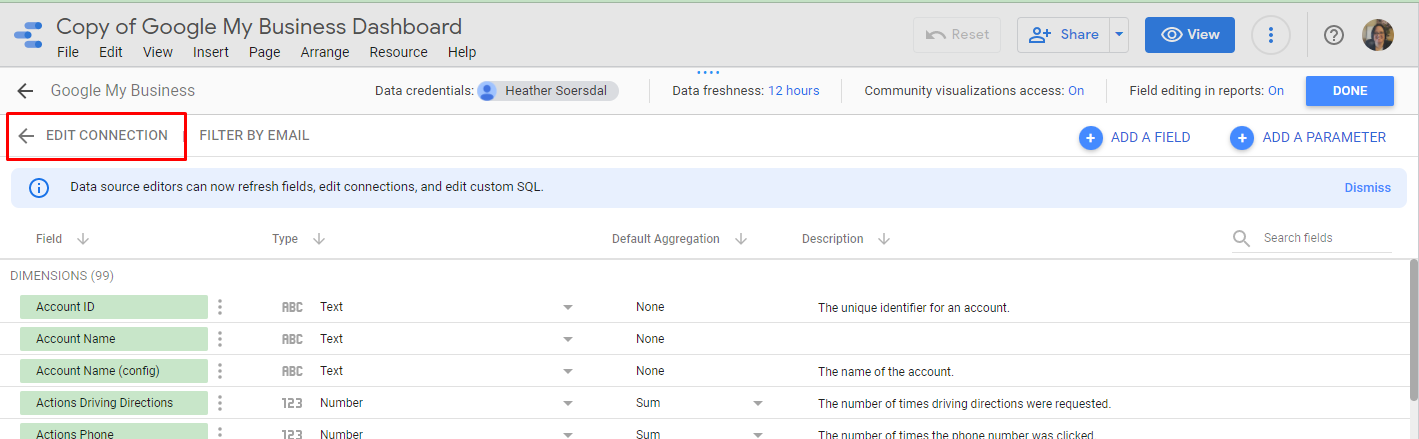Click the blue info icon in banner
This screenshot has height=439, width=1419.
tap(38, 187)
